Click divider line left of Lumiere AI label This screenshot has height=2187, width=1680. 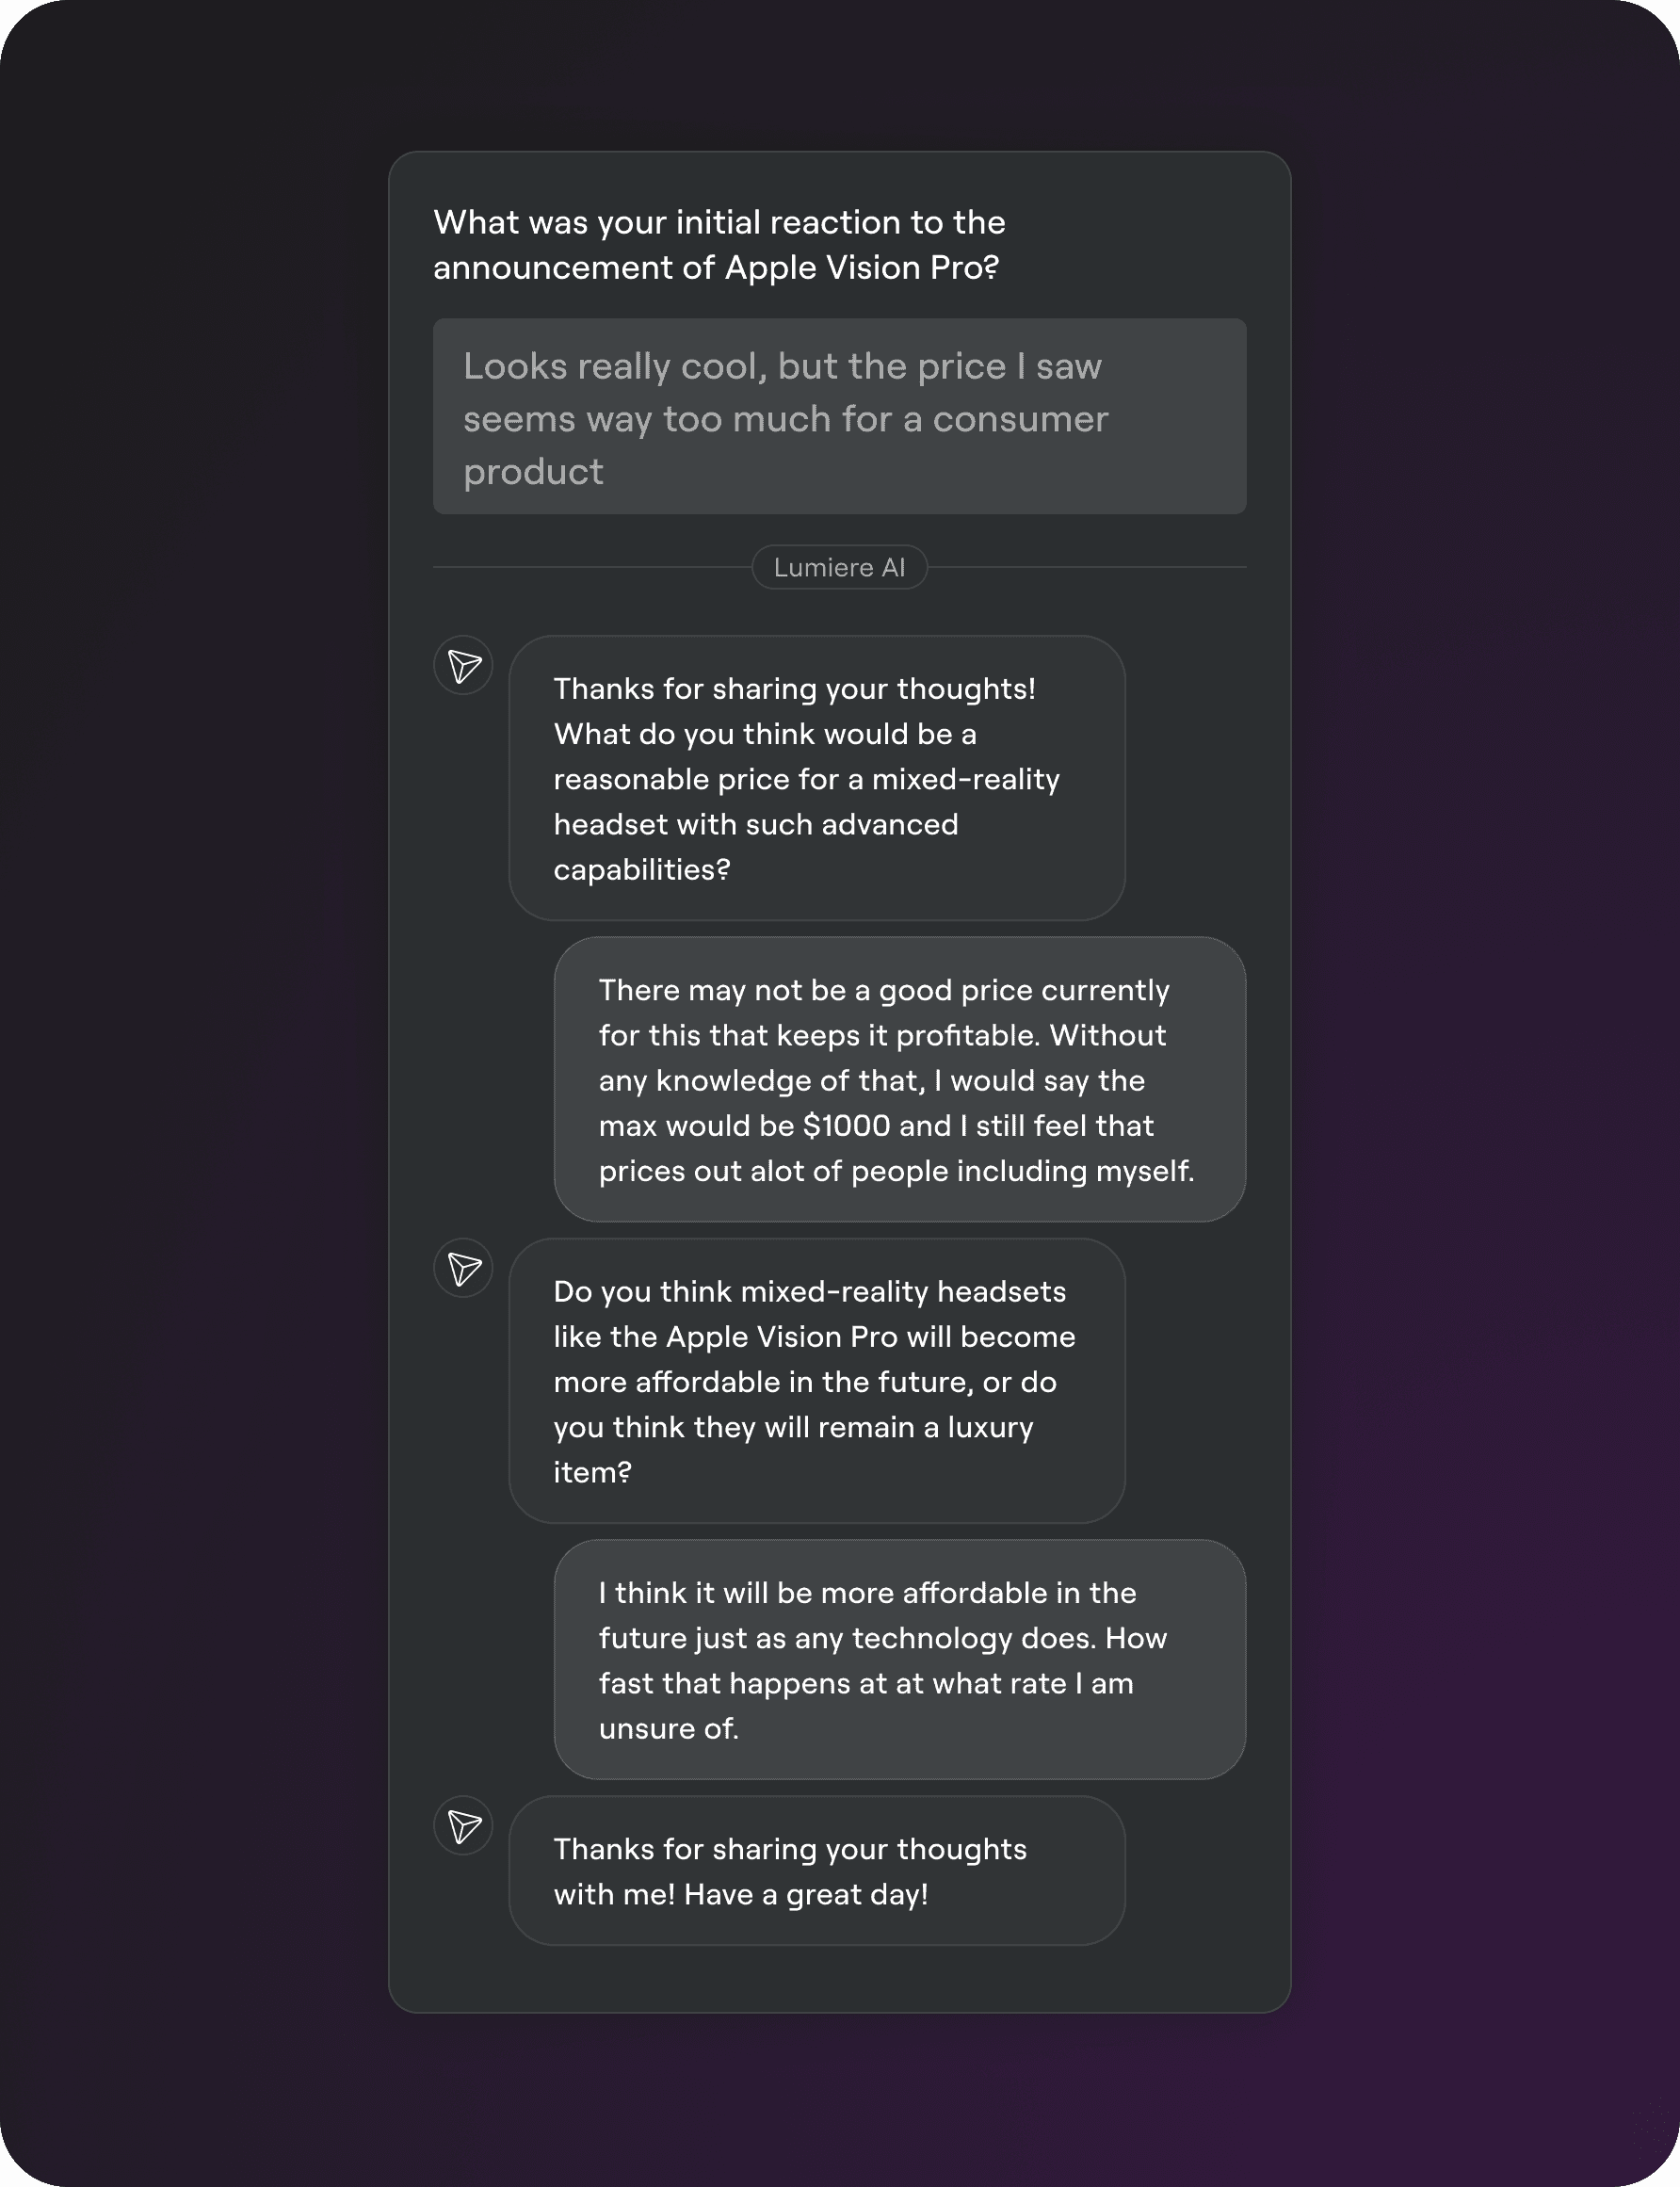tap(592, 567)
